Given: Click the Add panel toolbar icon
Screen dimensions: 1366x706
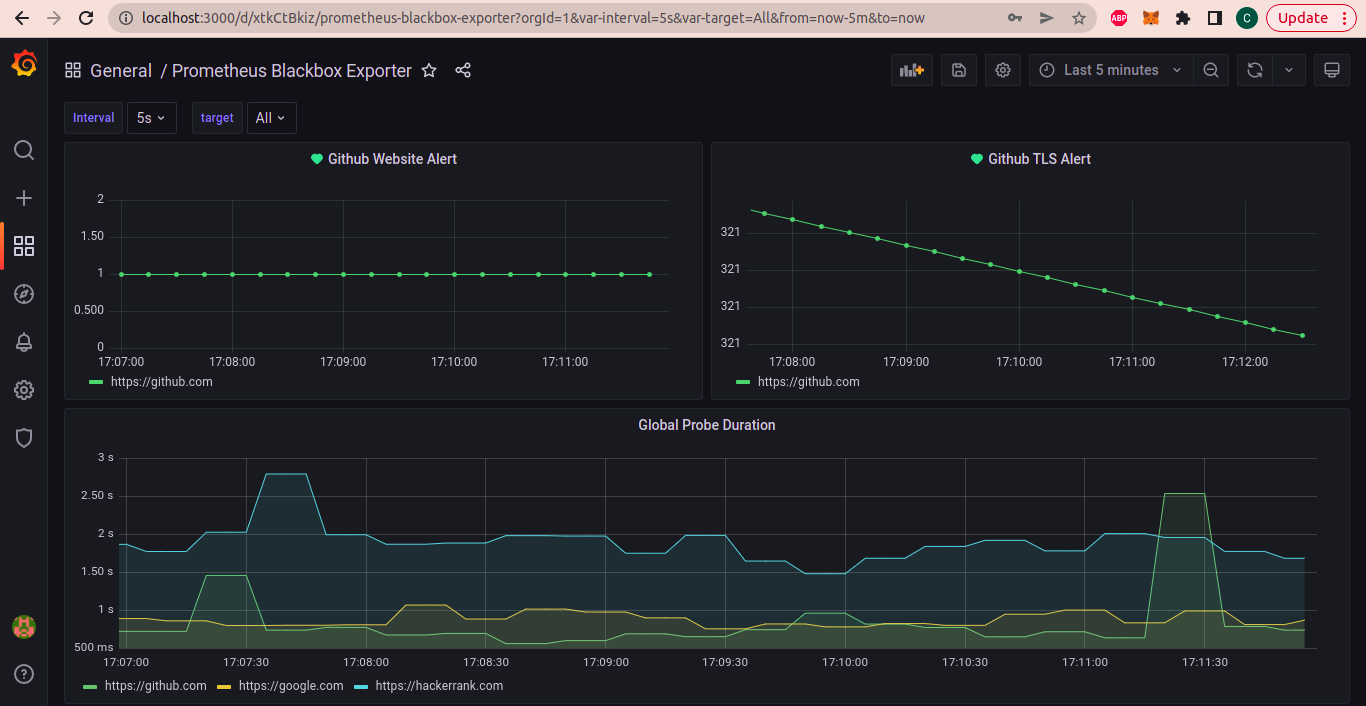Looking at the screenshot, I should [912, 70].
